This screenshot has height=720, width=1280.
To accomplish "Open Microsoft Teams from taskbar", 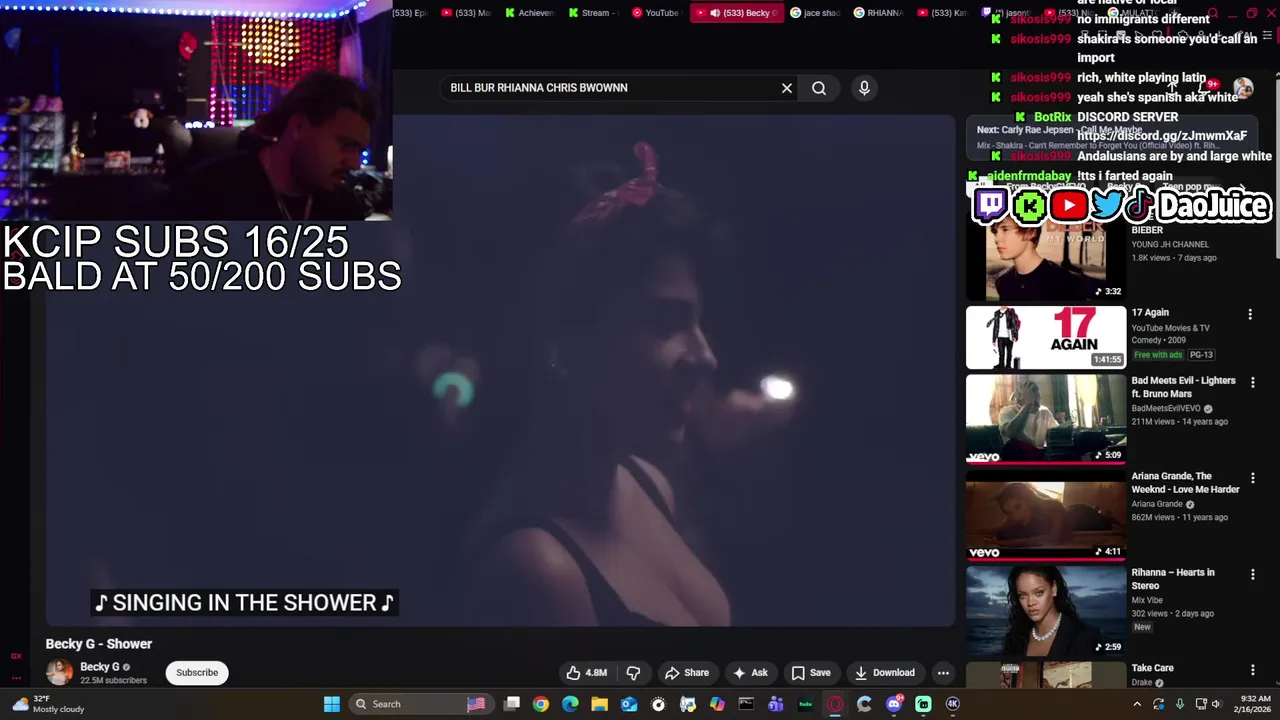I will [x=776, y=704].
